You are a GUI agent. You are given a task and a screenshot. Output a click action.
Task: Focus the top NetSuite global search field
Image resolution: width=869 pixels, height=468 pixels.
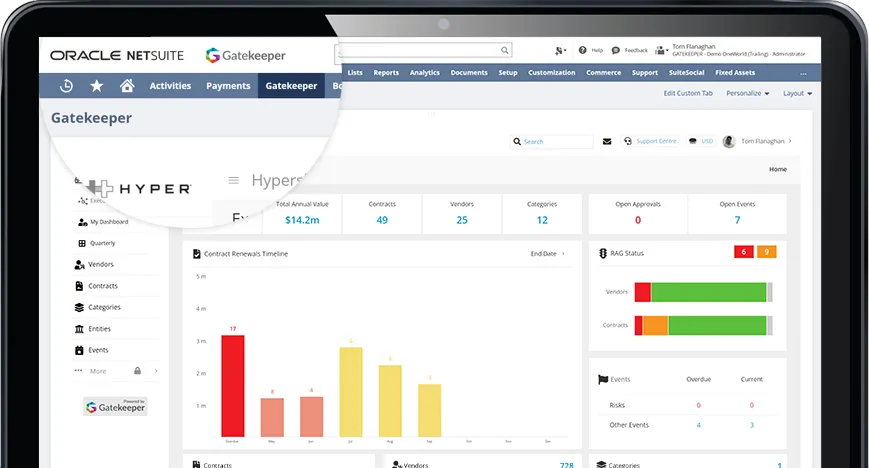pos(423,50)
